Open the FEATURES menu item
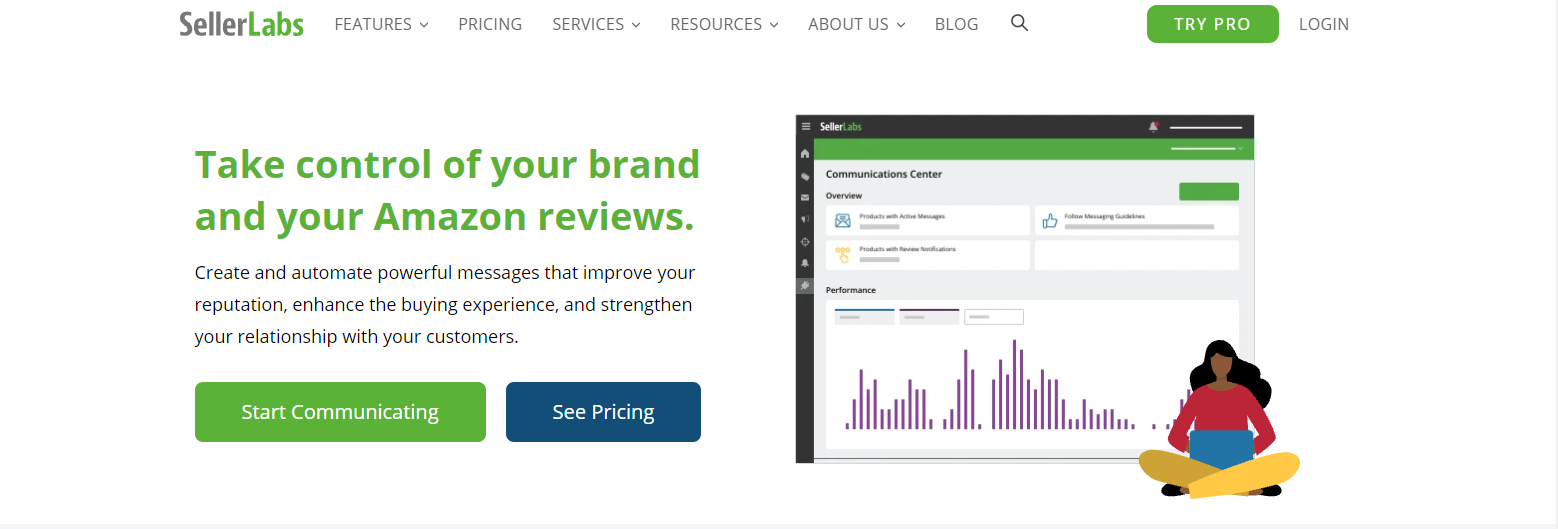1558x529 pixels. point(373,24)
